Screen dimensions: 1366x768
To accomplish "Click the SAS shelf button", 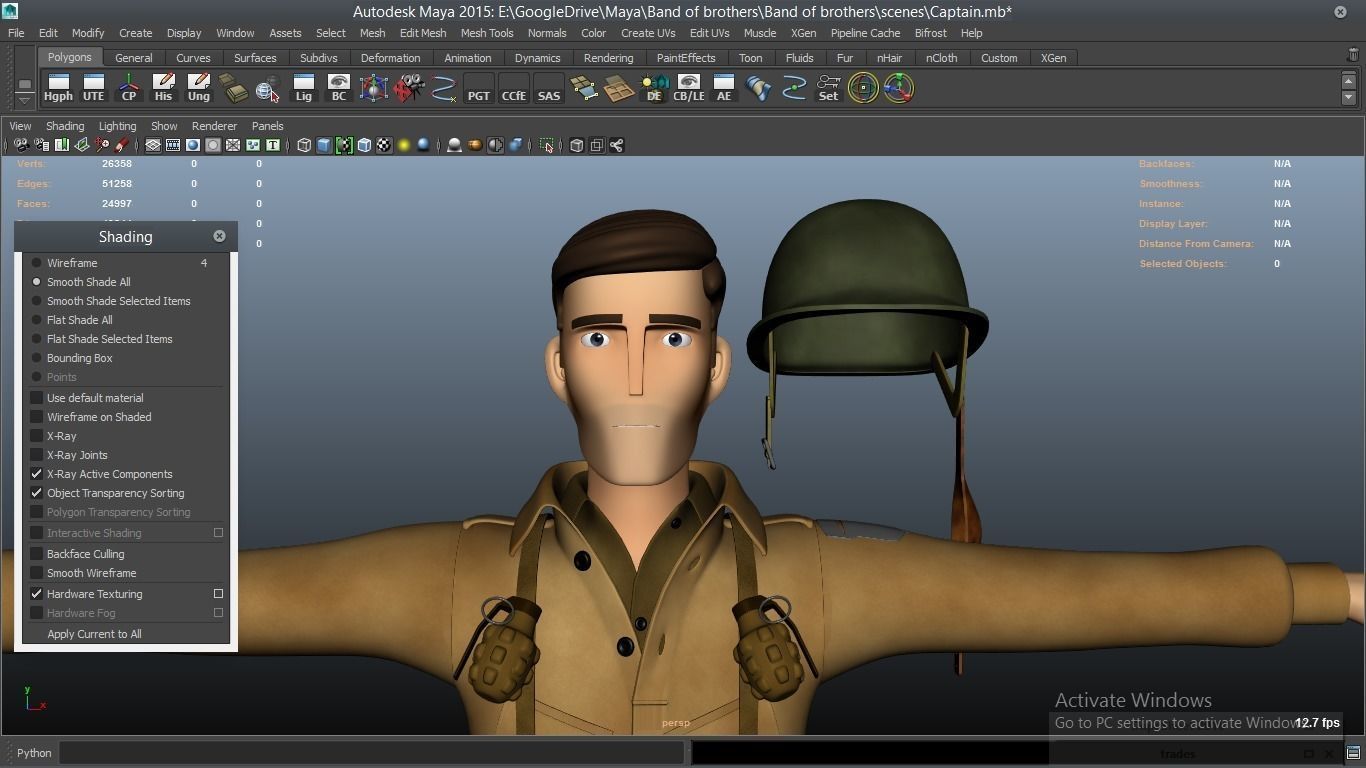I will (548, 88).
